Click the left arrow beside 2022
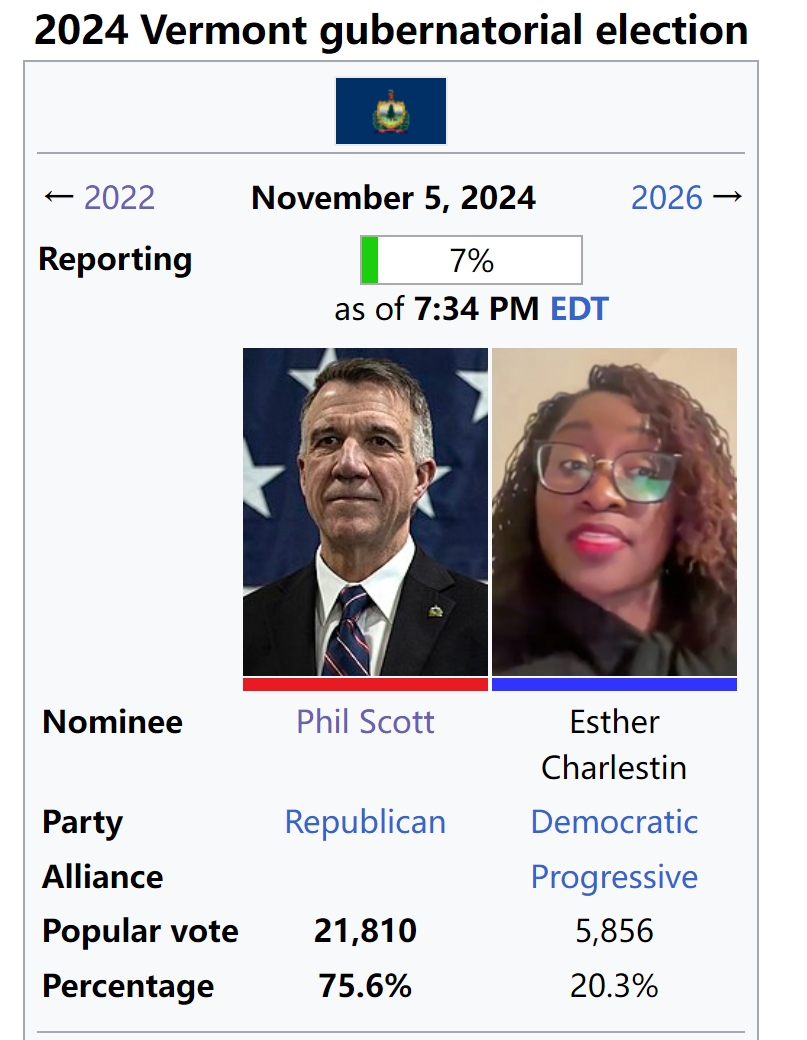This screenshot has width=807, height=1040. [58, 196]
